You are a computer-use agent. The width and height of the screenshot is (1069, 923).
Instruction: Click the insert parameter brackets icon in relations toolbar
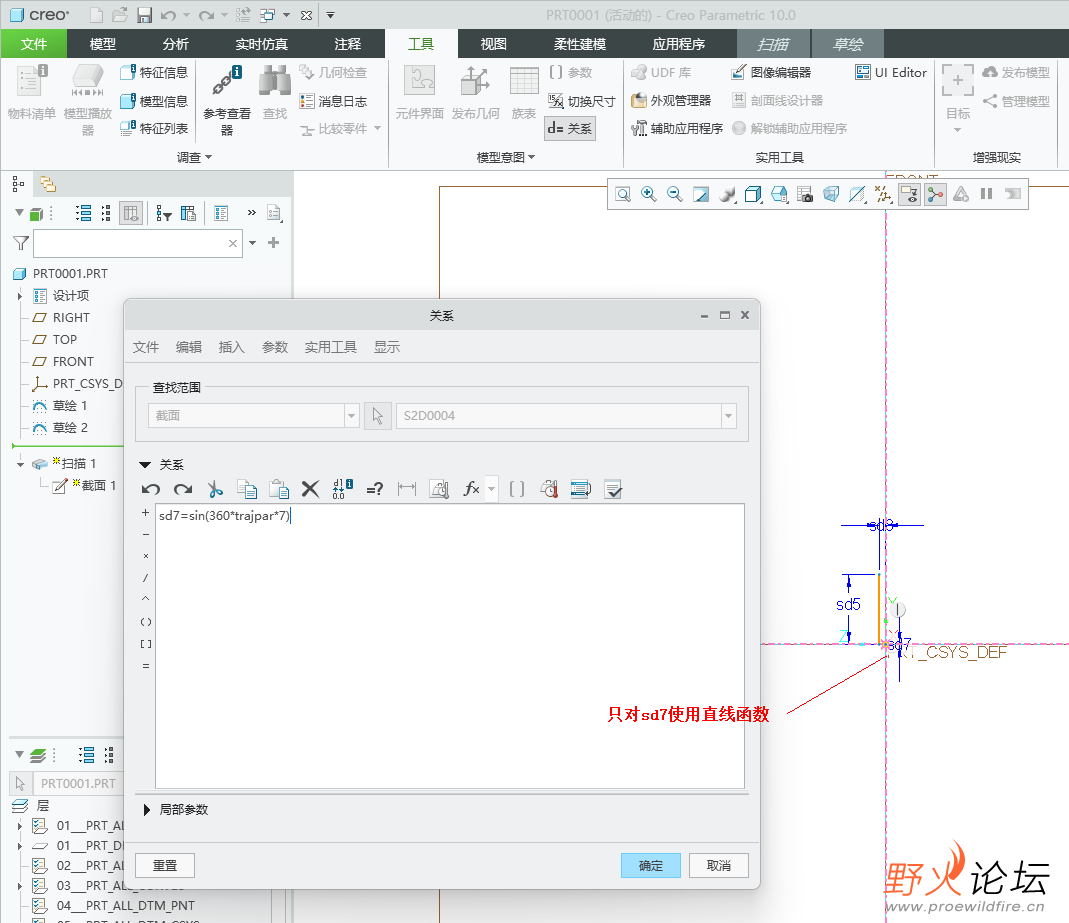pyautogui.click(x=517, y=489)
